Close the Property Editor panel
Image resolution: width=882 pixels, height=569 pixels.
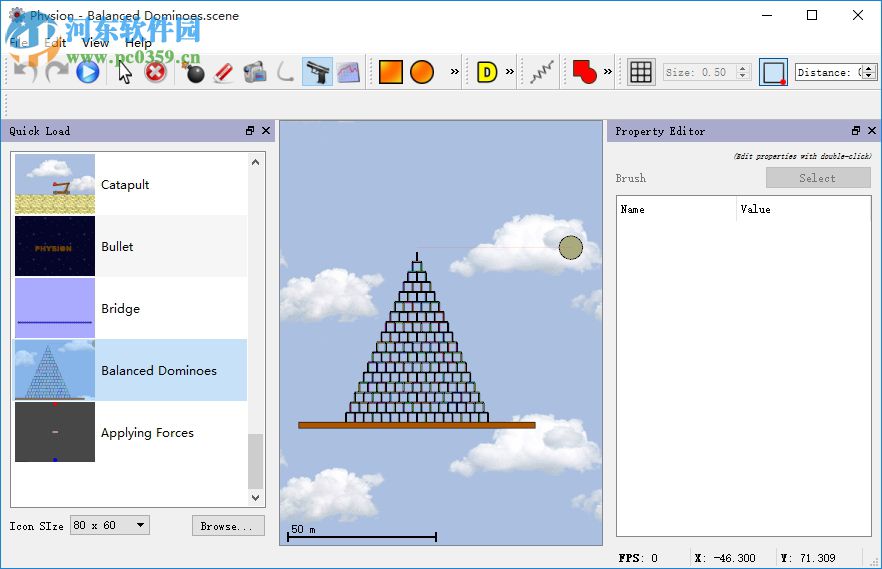pyautogui.click(x=872, y=130)
